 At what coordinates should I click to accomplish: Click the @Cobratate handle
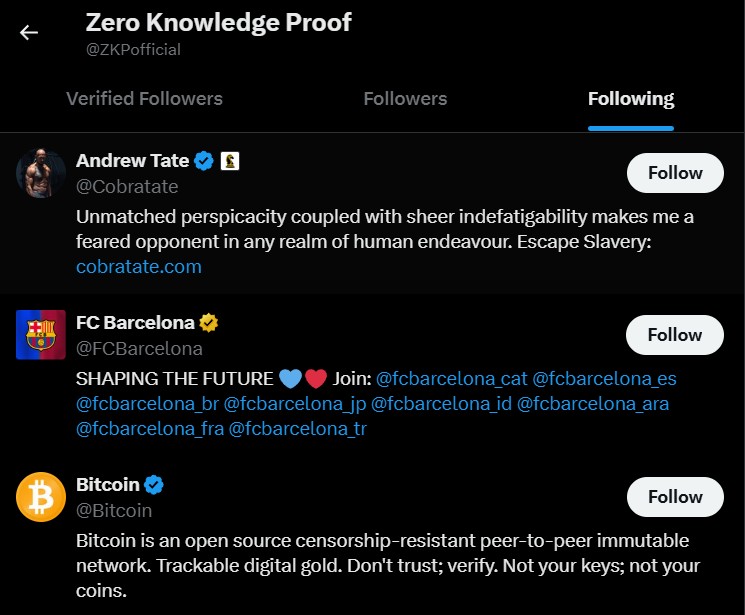click(x=127, y=186)
